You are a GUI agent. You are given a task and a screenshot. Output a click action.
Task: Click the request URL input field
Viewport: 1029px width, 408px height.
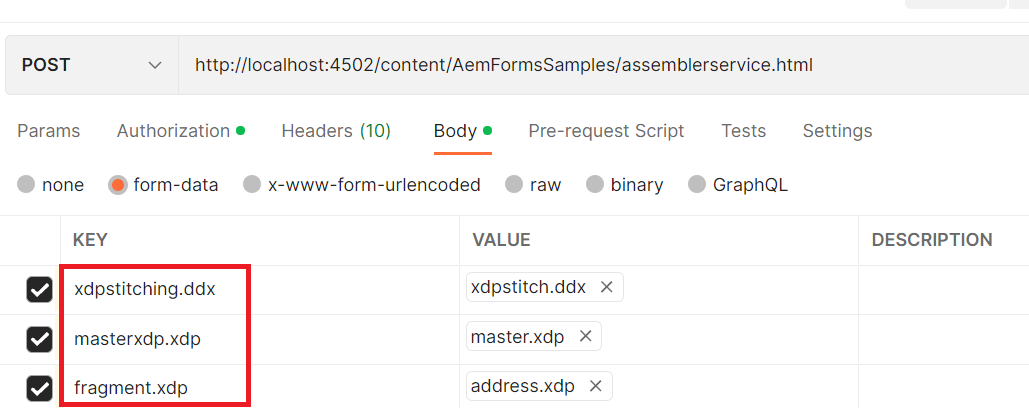click(600, 65)
